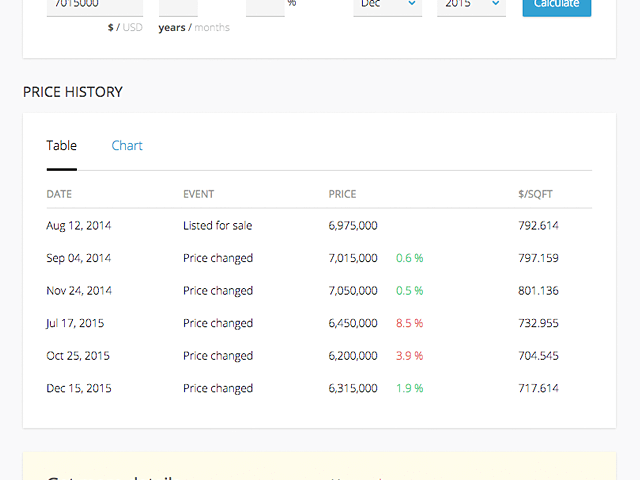
Task: Click the Jul 17, 2015 date
Action: (75, 323)
